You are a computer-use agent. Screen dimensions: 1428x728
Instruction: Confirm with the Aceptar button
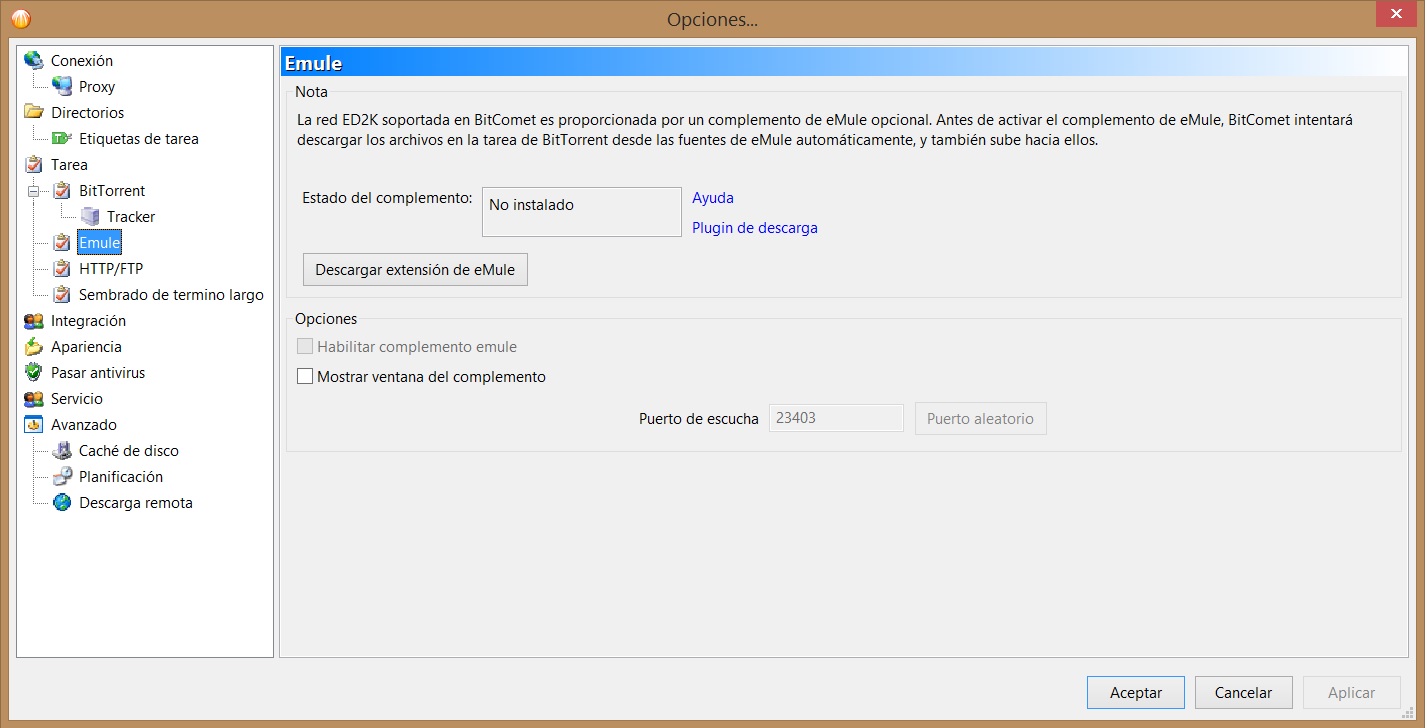click(1135, 692)
